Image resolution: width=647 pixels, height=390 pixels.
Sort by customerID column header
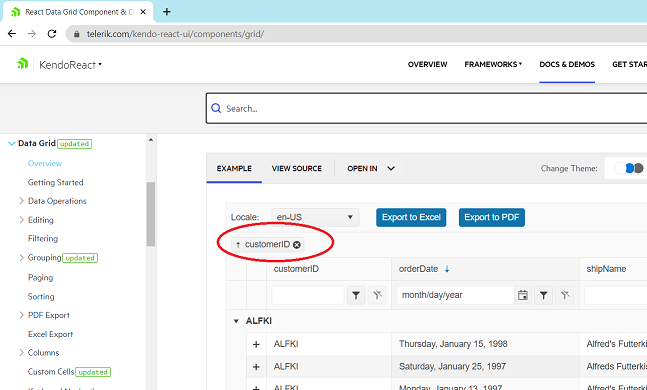tap(296, 269)
